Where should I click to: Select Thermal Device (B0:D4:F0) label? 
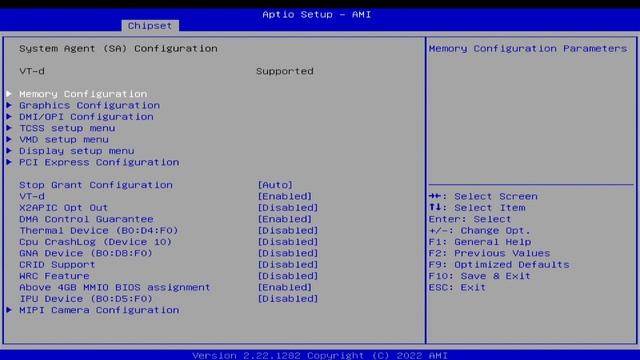pos(99,231)
